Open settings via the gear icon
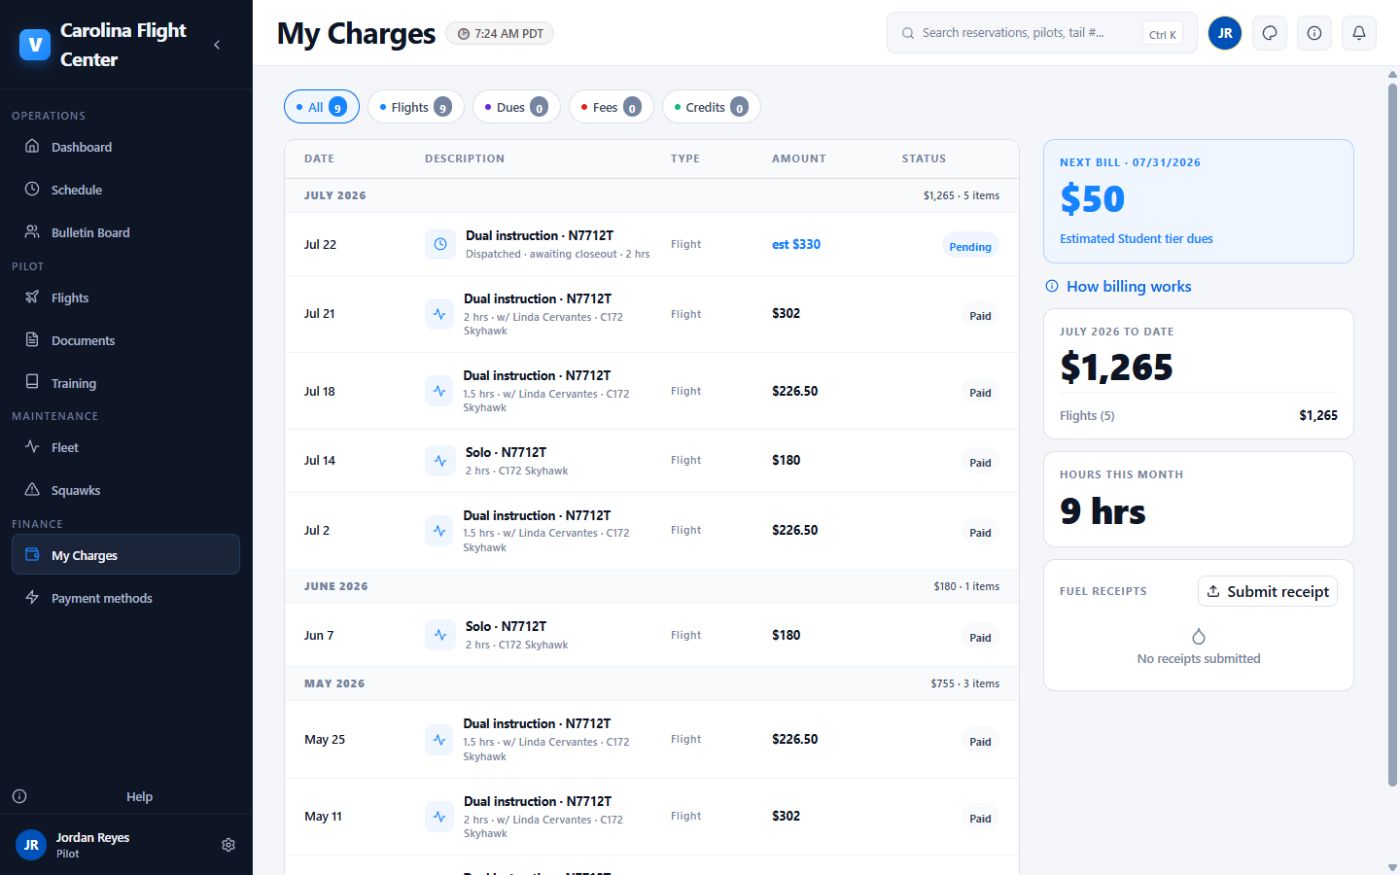This screenshot has width=1400, height=875. tap(228, 845)
